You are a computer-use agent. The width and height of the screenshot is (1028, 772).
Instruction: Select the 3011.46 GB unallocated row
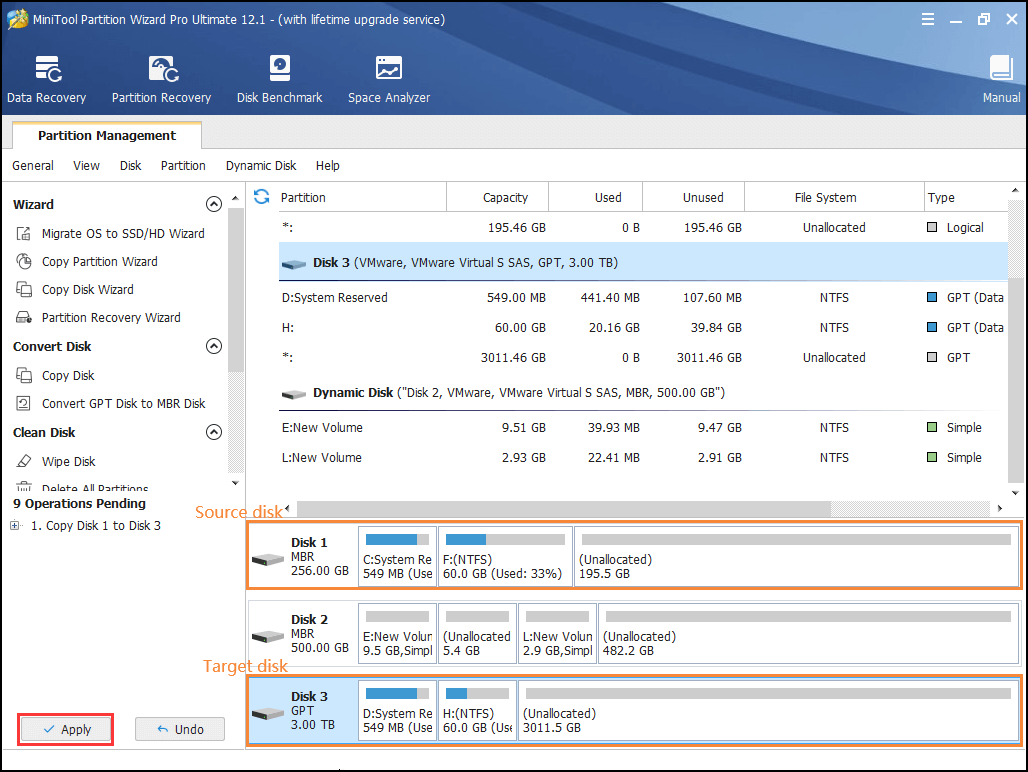click(x=643, y=358)
